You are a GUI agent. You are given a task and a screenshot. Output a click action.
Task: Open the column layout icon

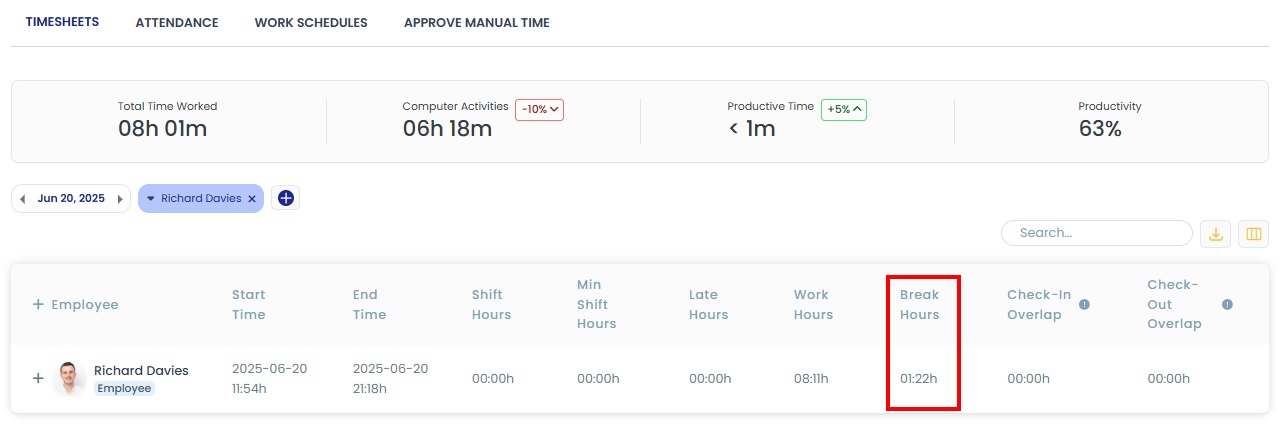click(1253, 234)
